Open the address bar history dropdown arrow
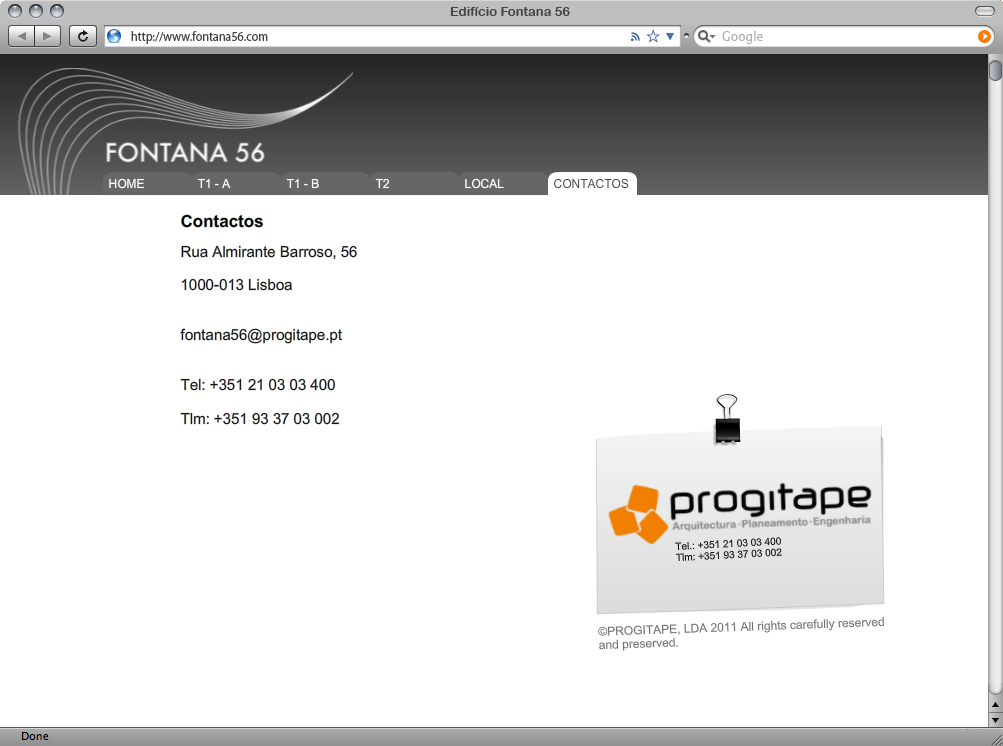The width and height of the screenshot is (1003, 746). pos(670,36)
